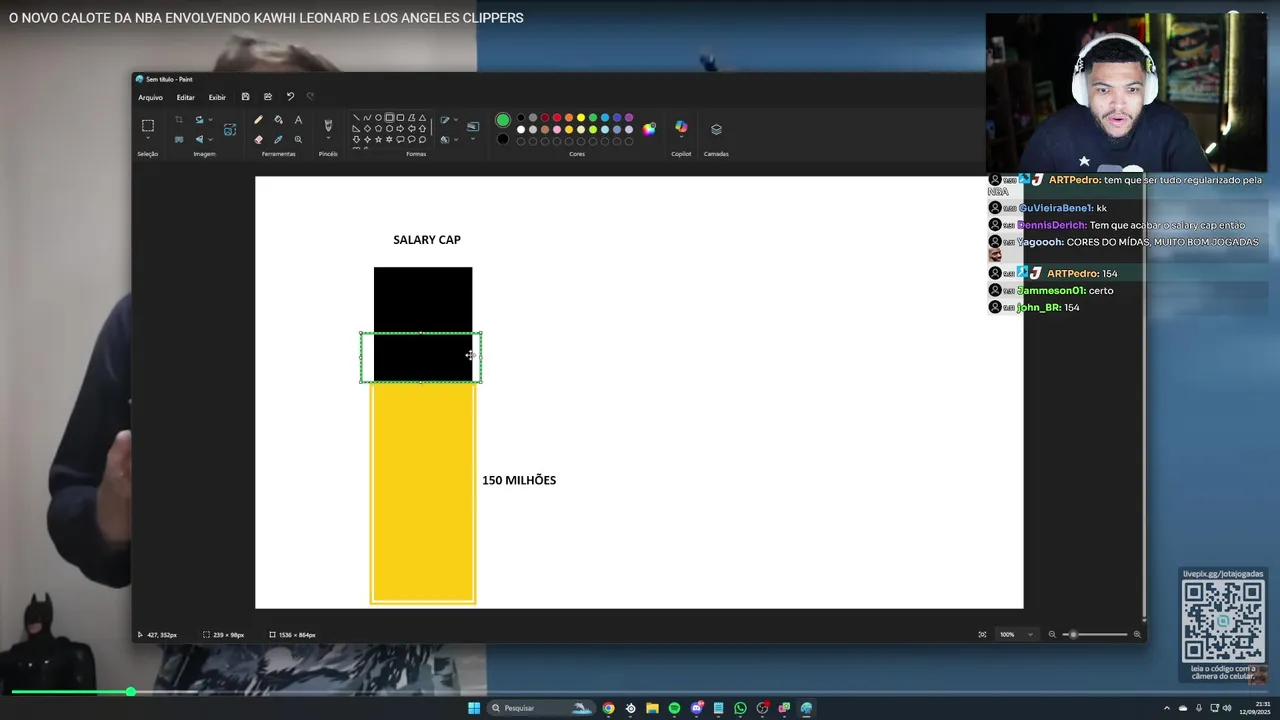Viewport: 1280px width, 720px height.
Task: Select the Magnifier tool
Action: pyautogui.click(x=298, y=140)
